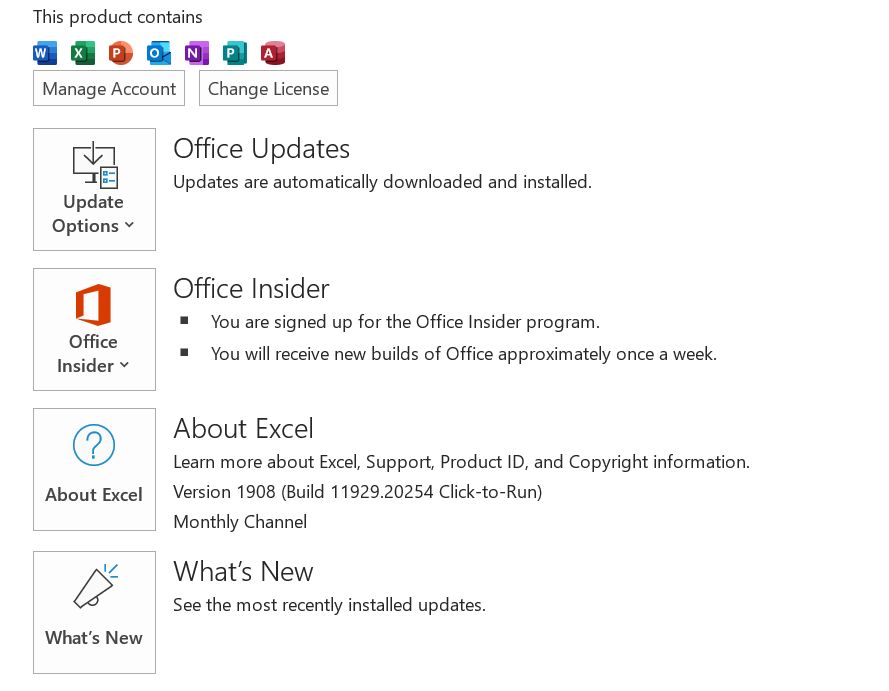Open Manage Account
The width and height of the screenshot is (889, 691).
[x=109, y=88]
